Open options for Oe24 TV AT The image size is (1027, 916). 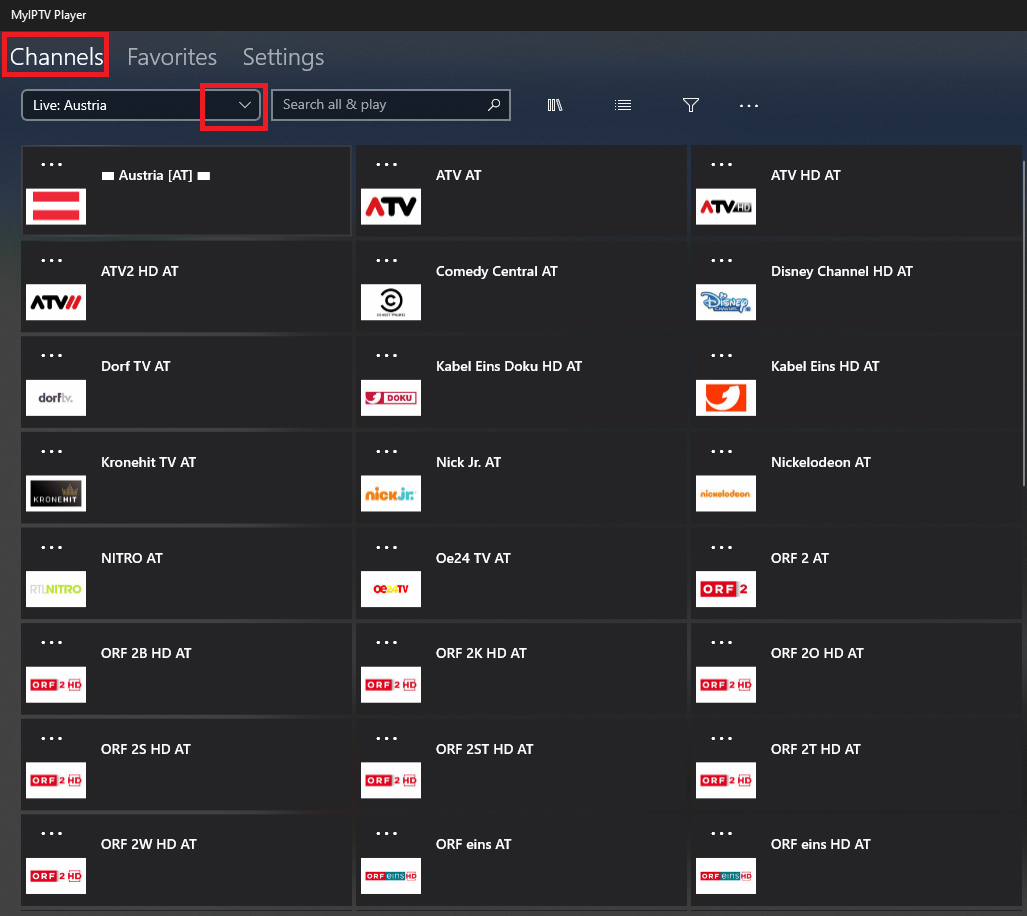(386, 547)
